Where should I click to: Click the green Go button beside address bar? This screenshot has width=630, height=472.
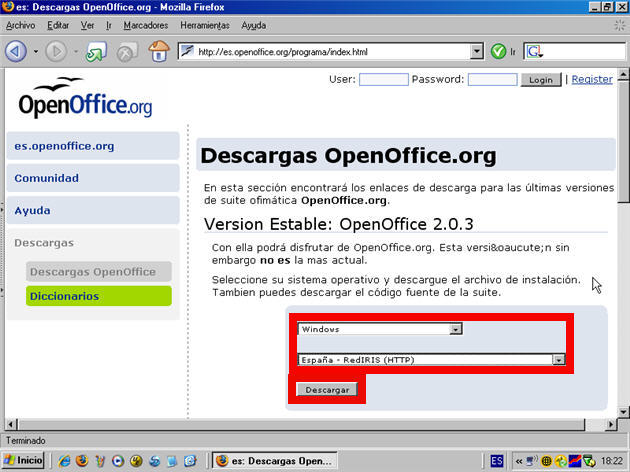click(499, 50)
